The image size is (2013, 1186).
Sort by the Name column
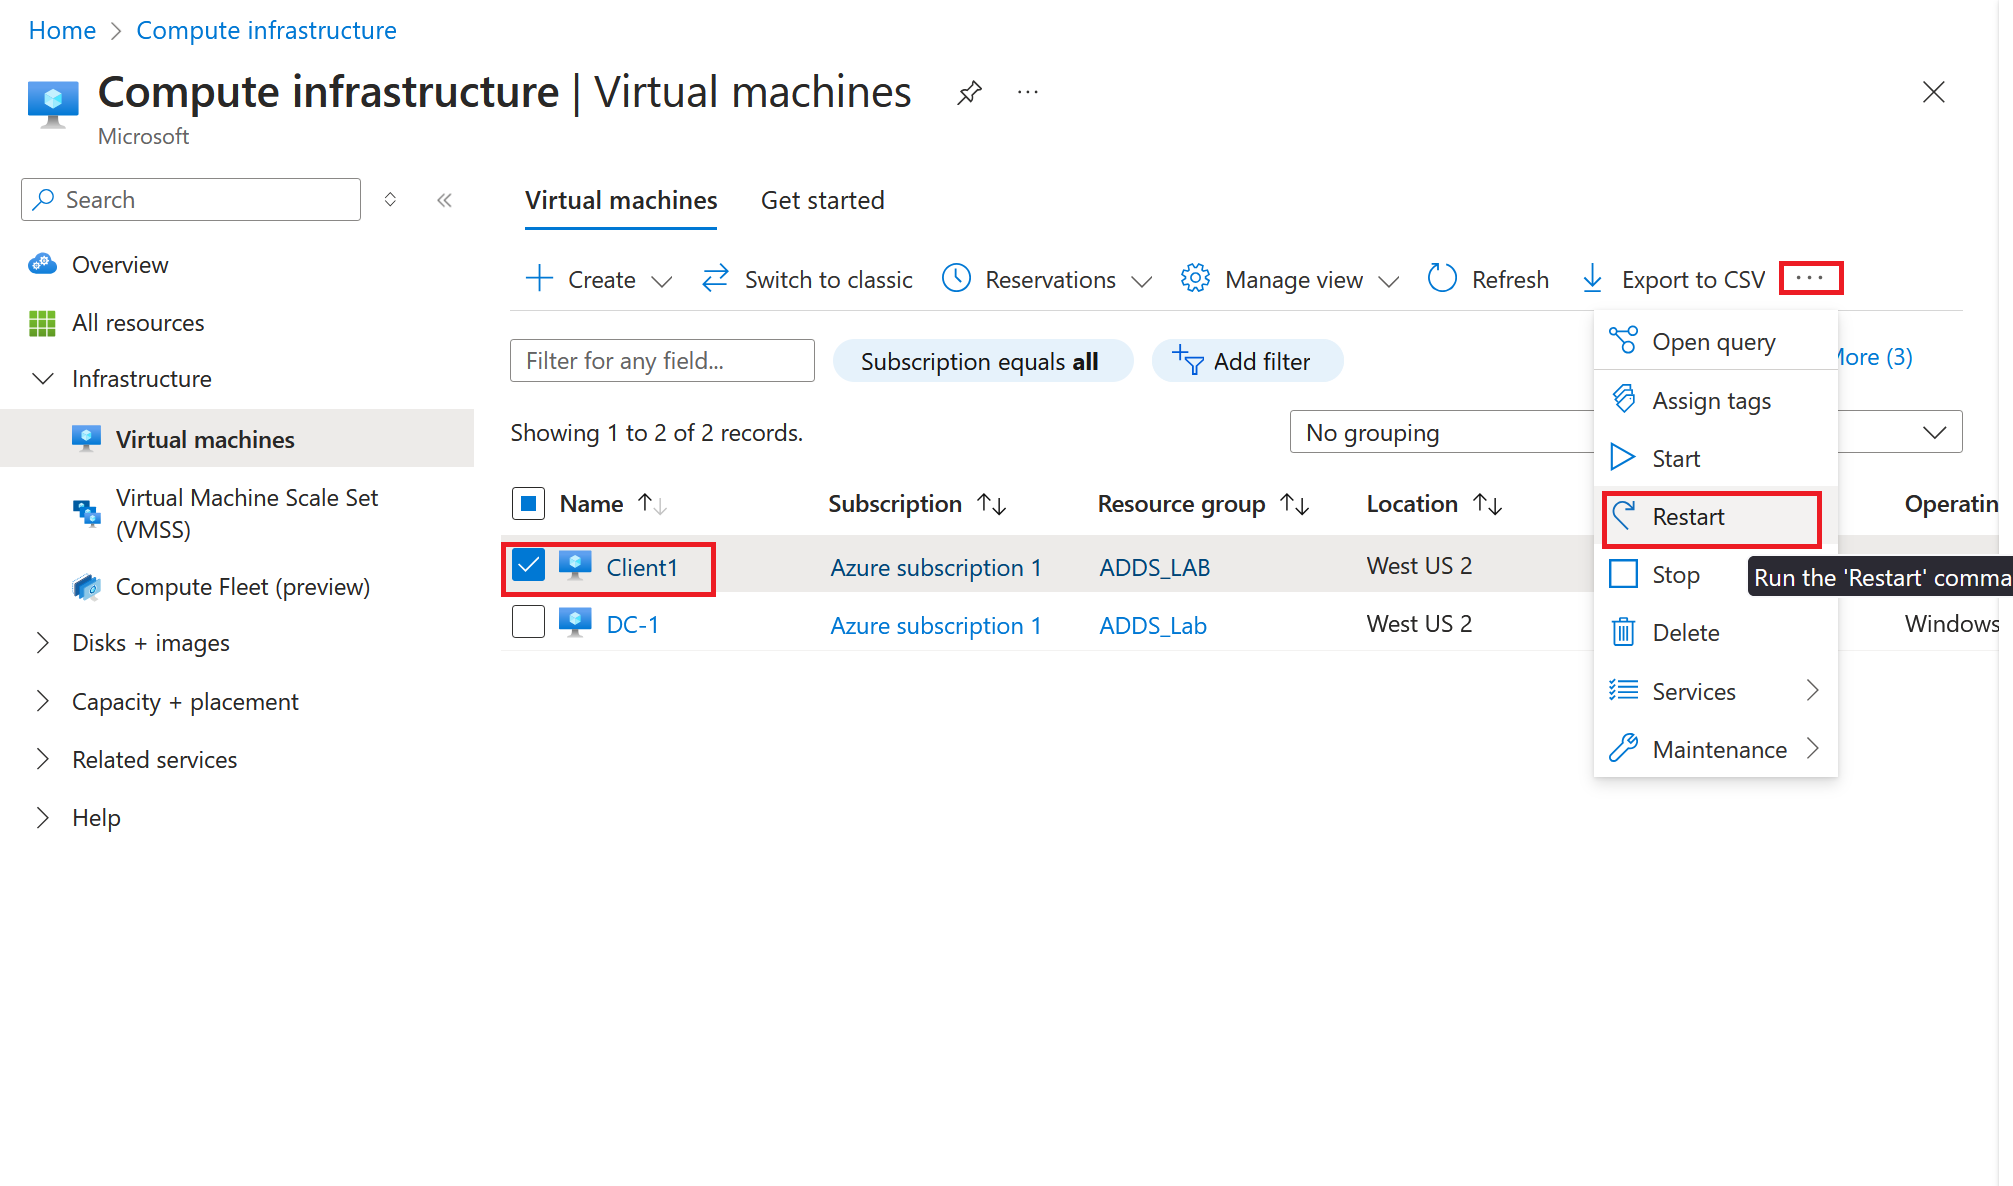[x=613, y=504]
